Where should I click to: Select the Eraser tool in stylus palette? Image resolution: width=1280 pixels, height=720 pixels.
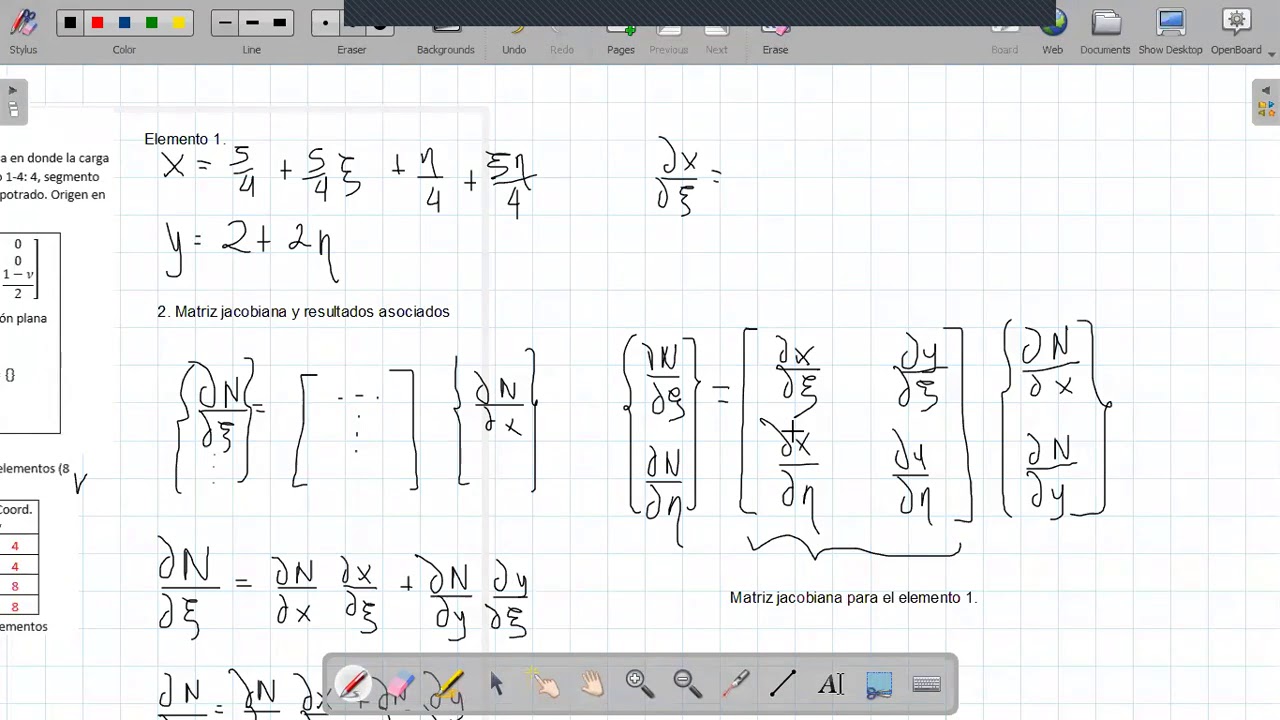[x=400, y=684]
